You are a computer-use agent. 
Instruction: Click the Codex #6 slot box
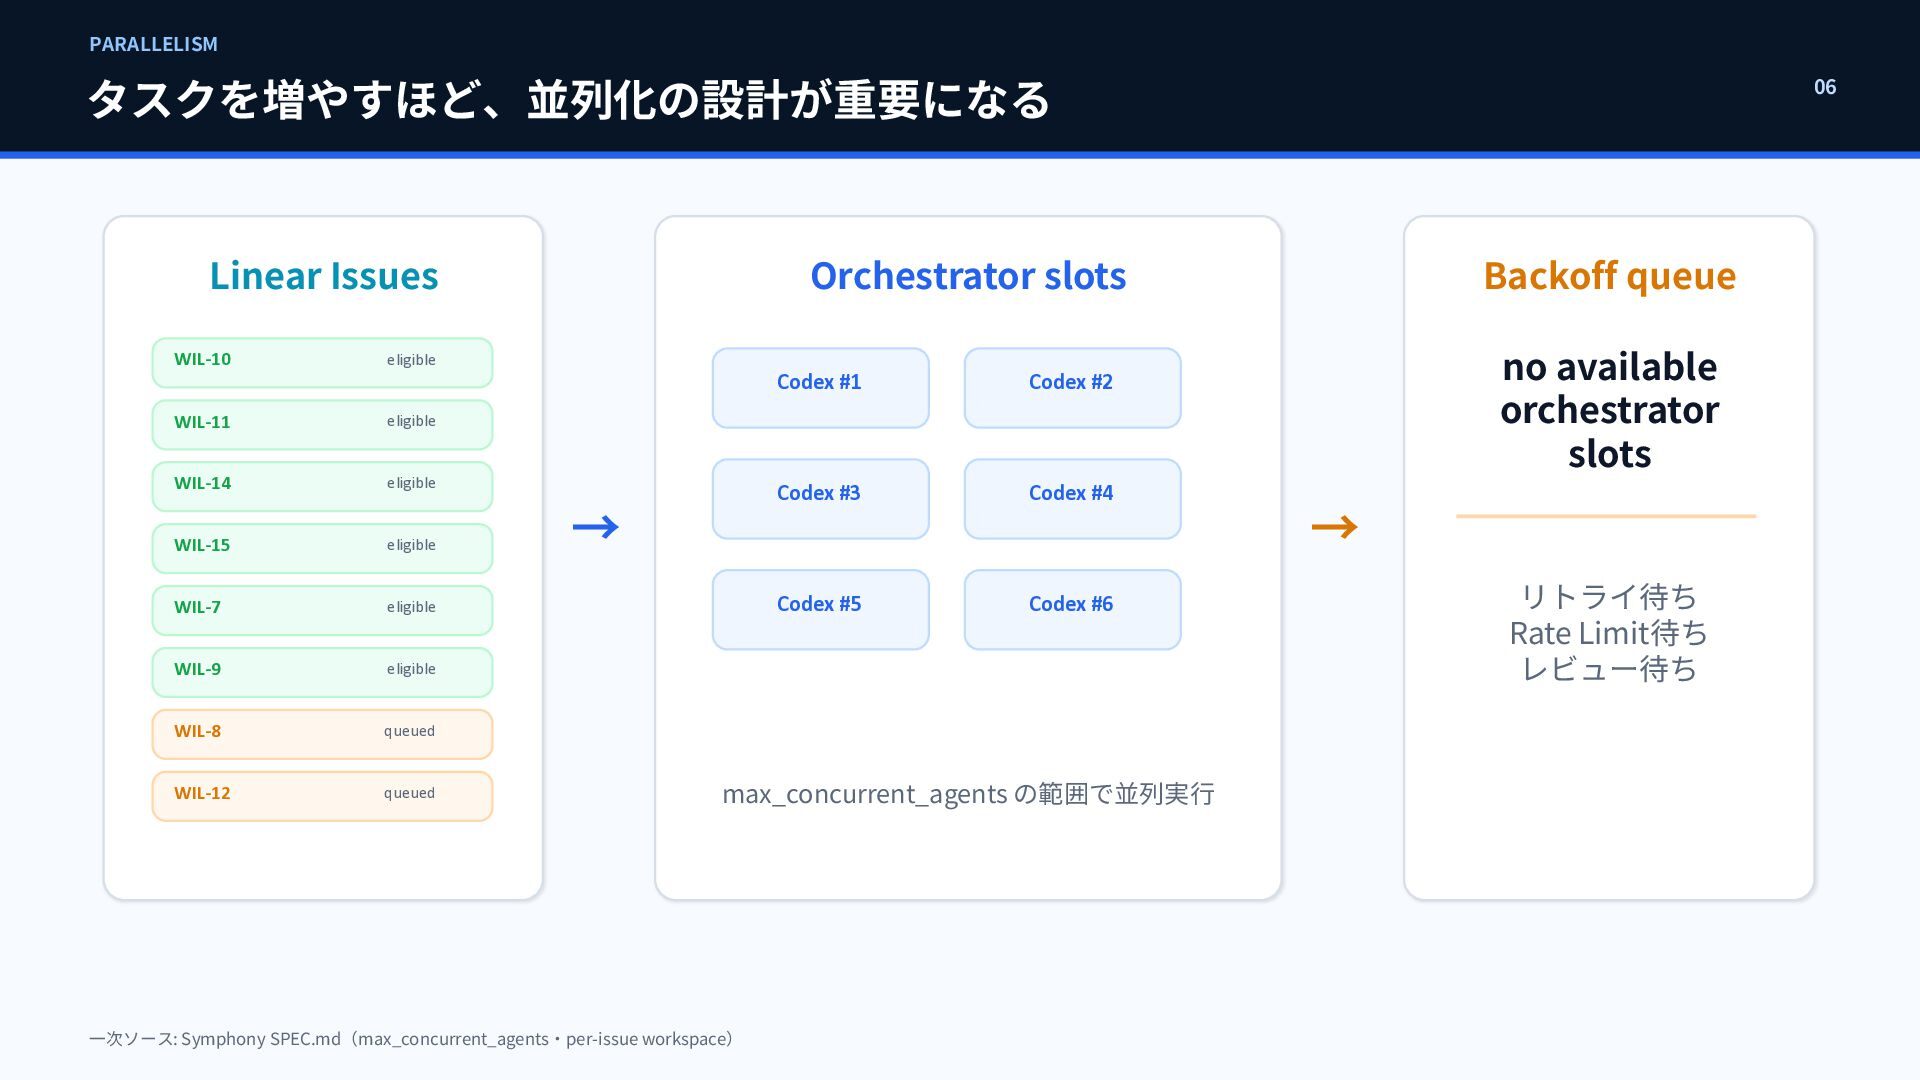click(x=1072, y=610)
